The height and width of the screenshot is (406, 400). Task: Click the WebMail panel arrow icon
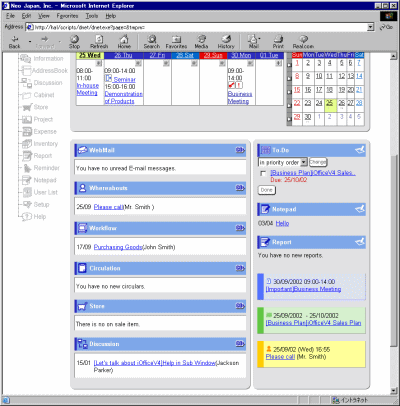[x=240, y=150]
